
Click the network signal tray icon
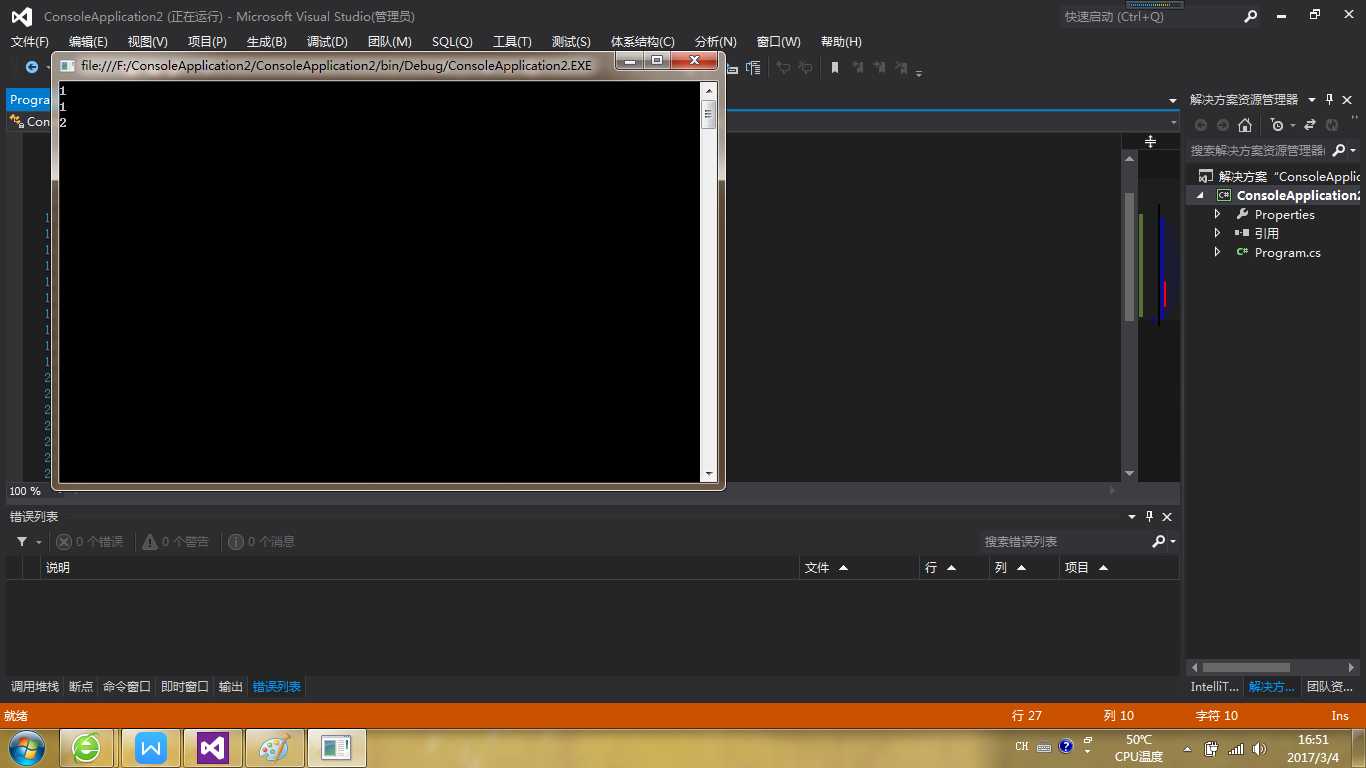[x=1235, y=748]
